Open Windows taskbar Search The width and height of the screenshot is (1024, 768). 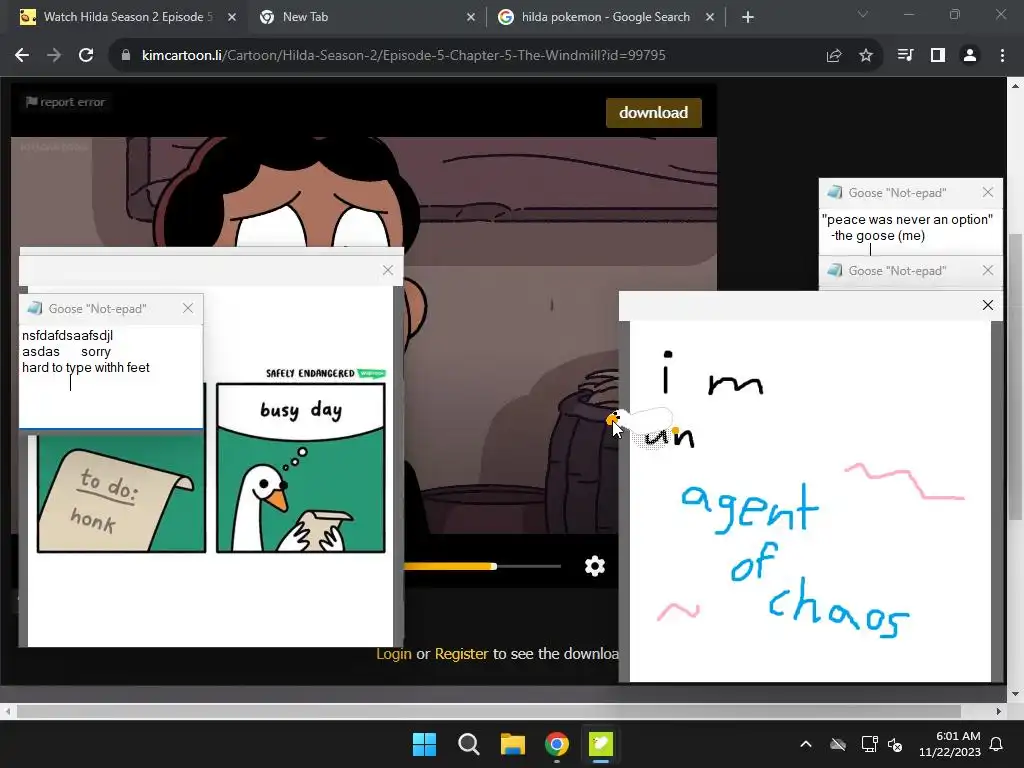(468, 744)
